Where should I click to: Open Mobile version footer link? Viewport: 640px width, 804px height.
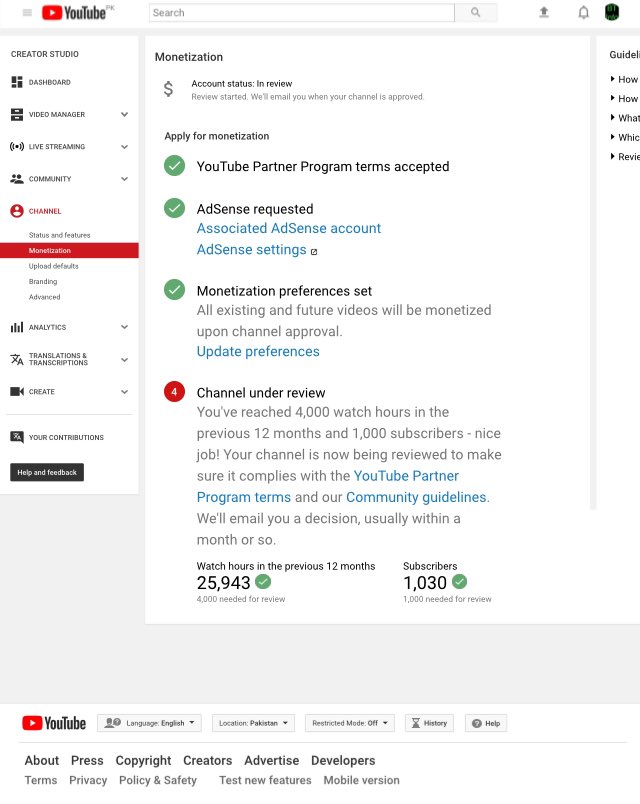362,780
